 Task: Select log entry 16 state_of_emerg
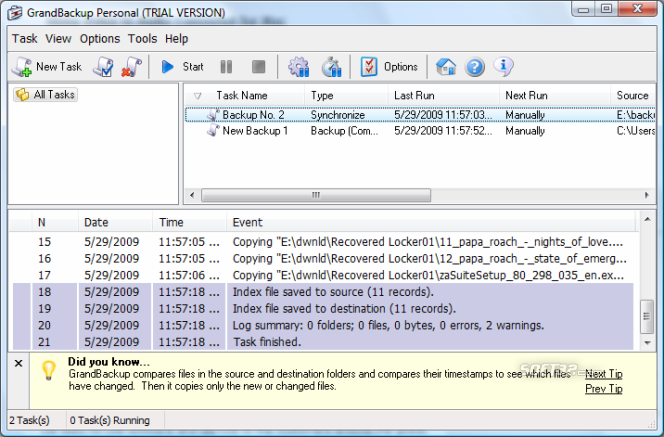click(x=323, y=258)
